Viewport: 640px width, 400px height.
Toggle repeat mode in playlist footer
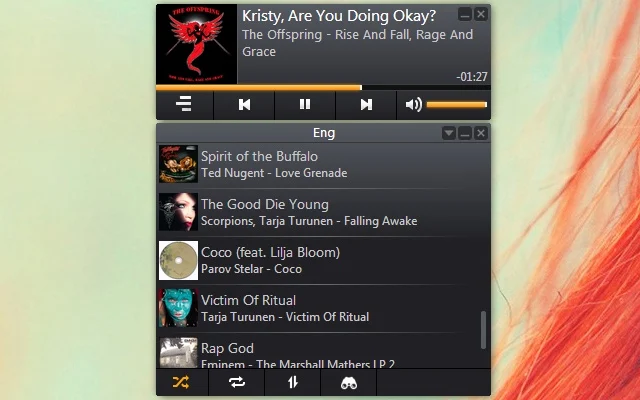237,382
